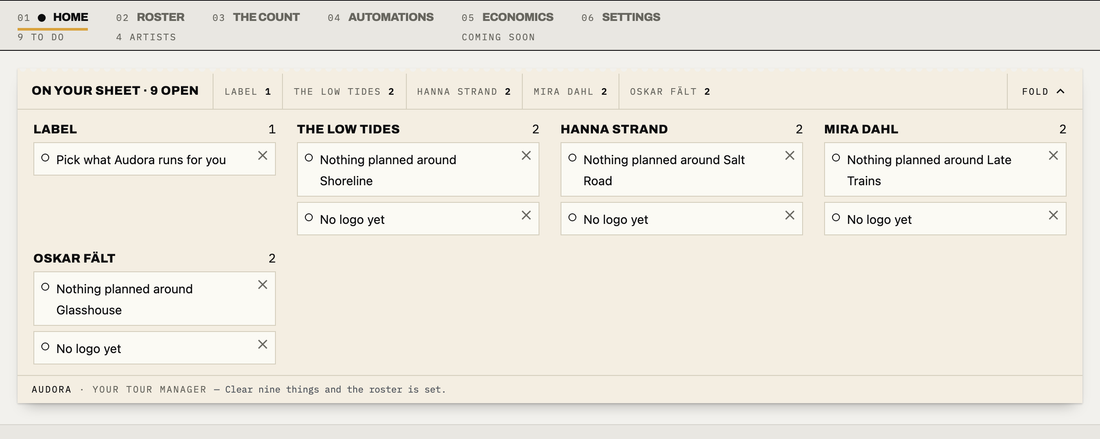Open 'Nothing planned around Late Trains' task text
Viewport: 1100px width, 439px height.
[929, 170]
